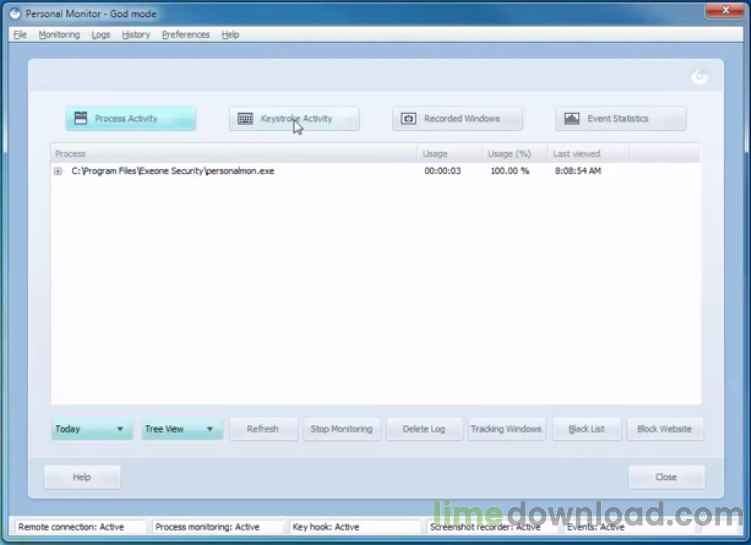Image resolution: width=751 pixels, height=545 pixels.
Task: Open the Tree View mode dropdown
Action: [x=181, y=429]
